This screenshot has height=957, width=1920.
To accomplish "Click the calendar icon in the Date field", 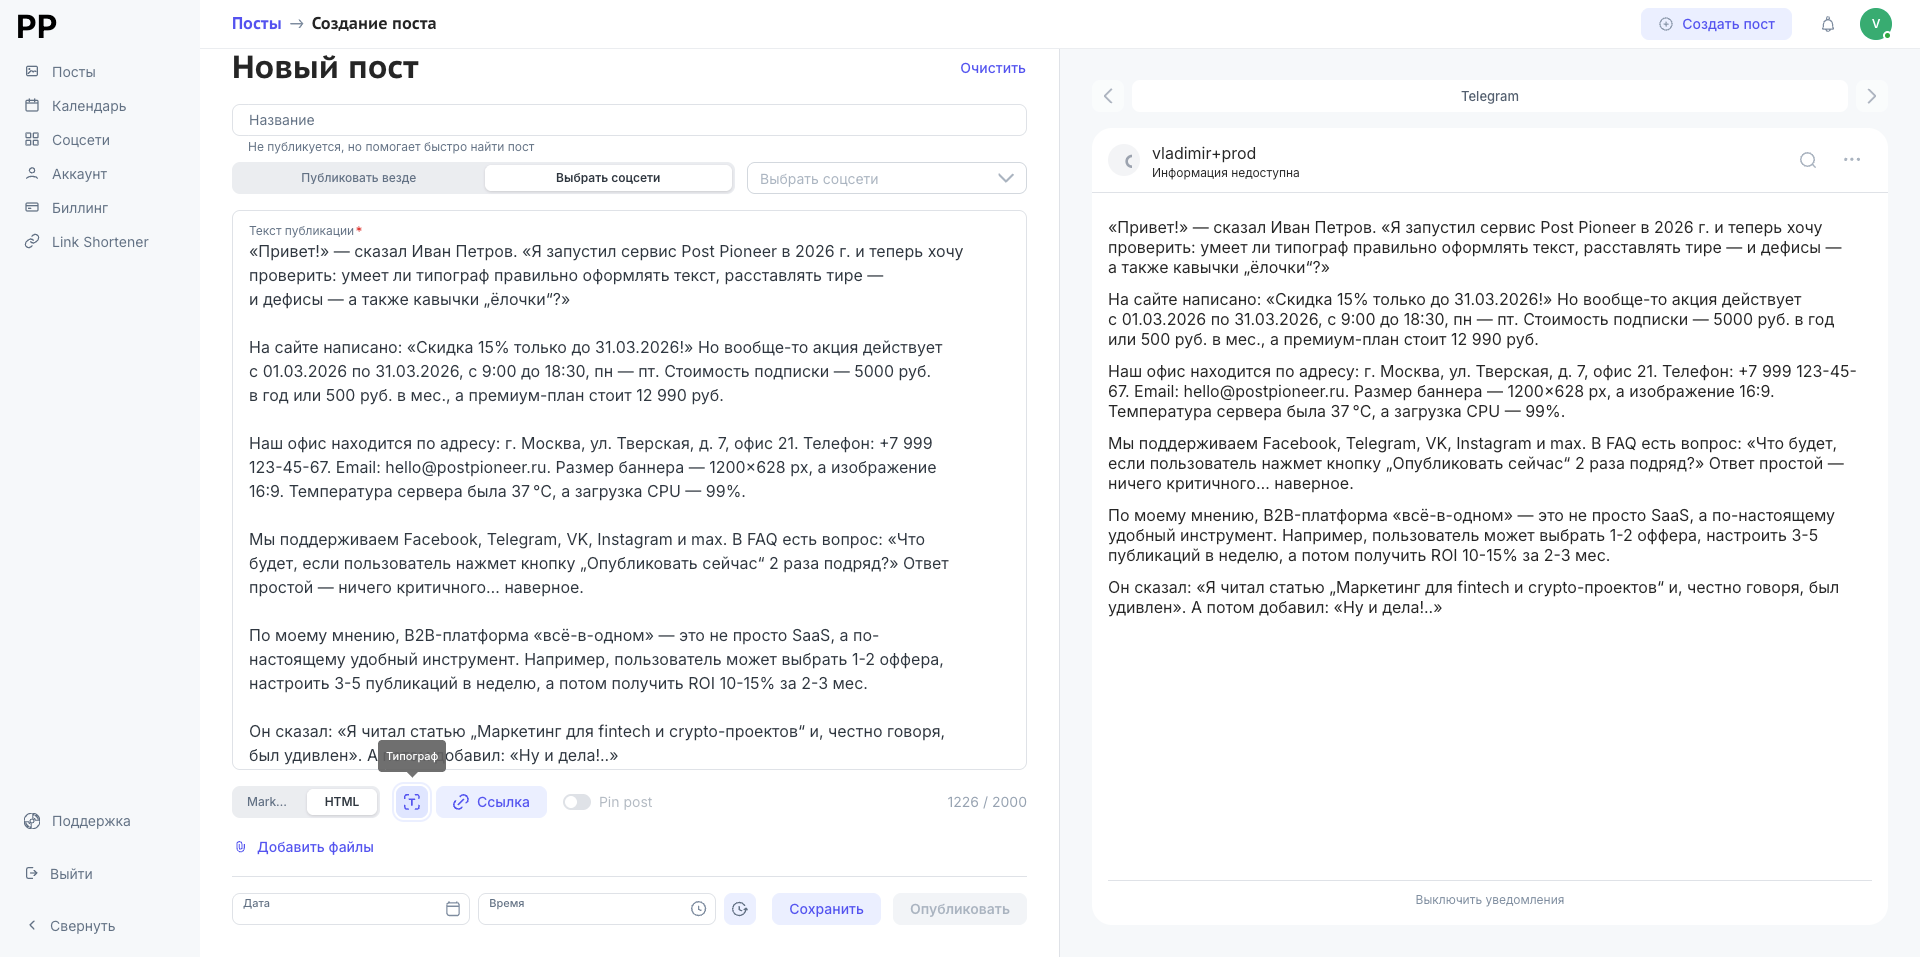I will point(453,909).
